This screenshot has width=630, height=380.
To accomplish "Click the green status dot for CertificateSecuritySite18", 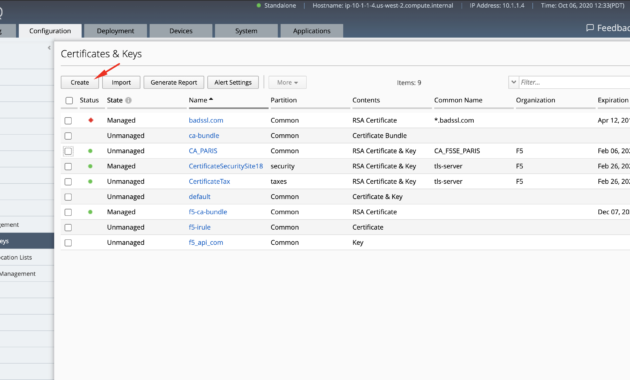I will tap(90, 166).
